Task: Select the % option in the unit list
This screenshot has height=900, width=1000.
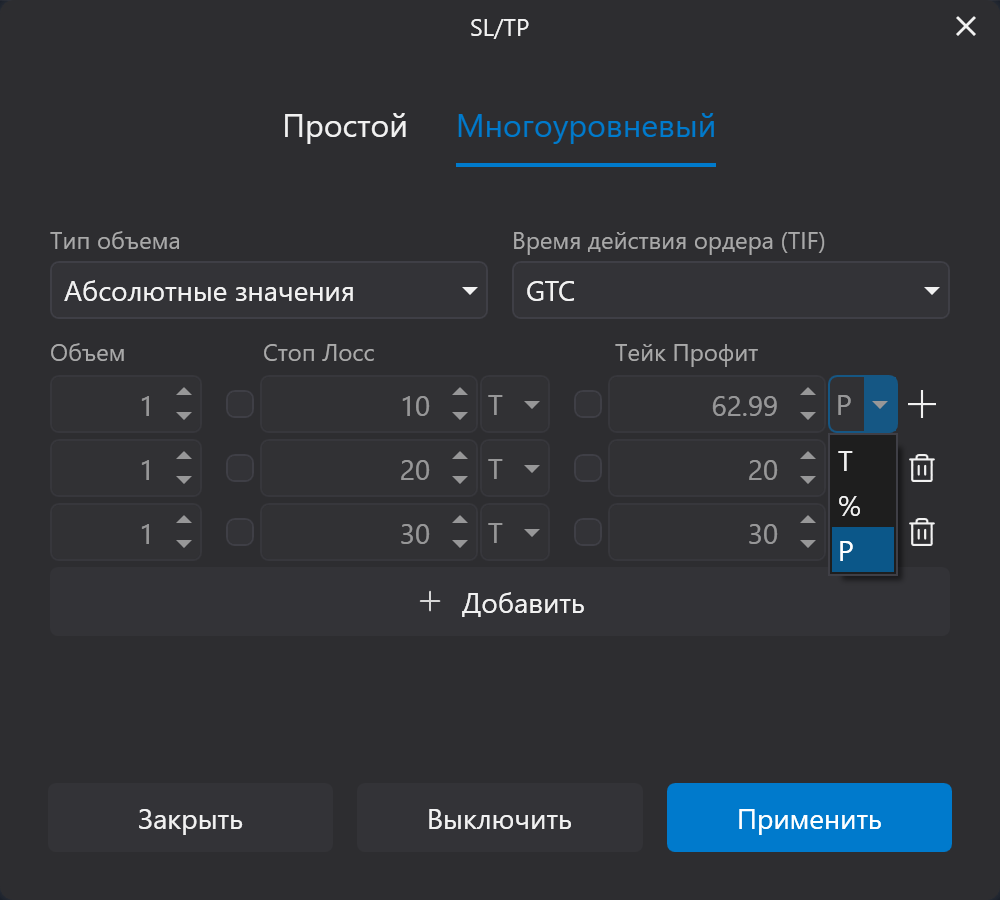Action: point(862,506)
